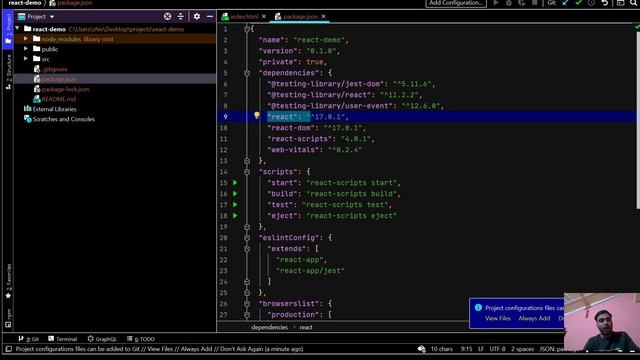The height and width of the screenshot is (360, 640).
Task: Open the Project Structure toolbar icon
Action: click(620, 3)
